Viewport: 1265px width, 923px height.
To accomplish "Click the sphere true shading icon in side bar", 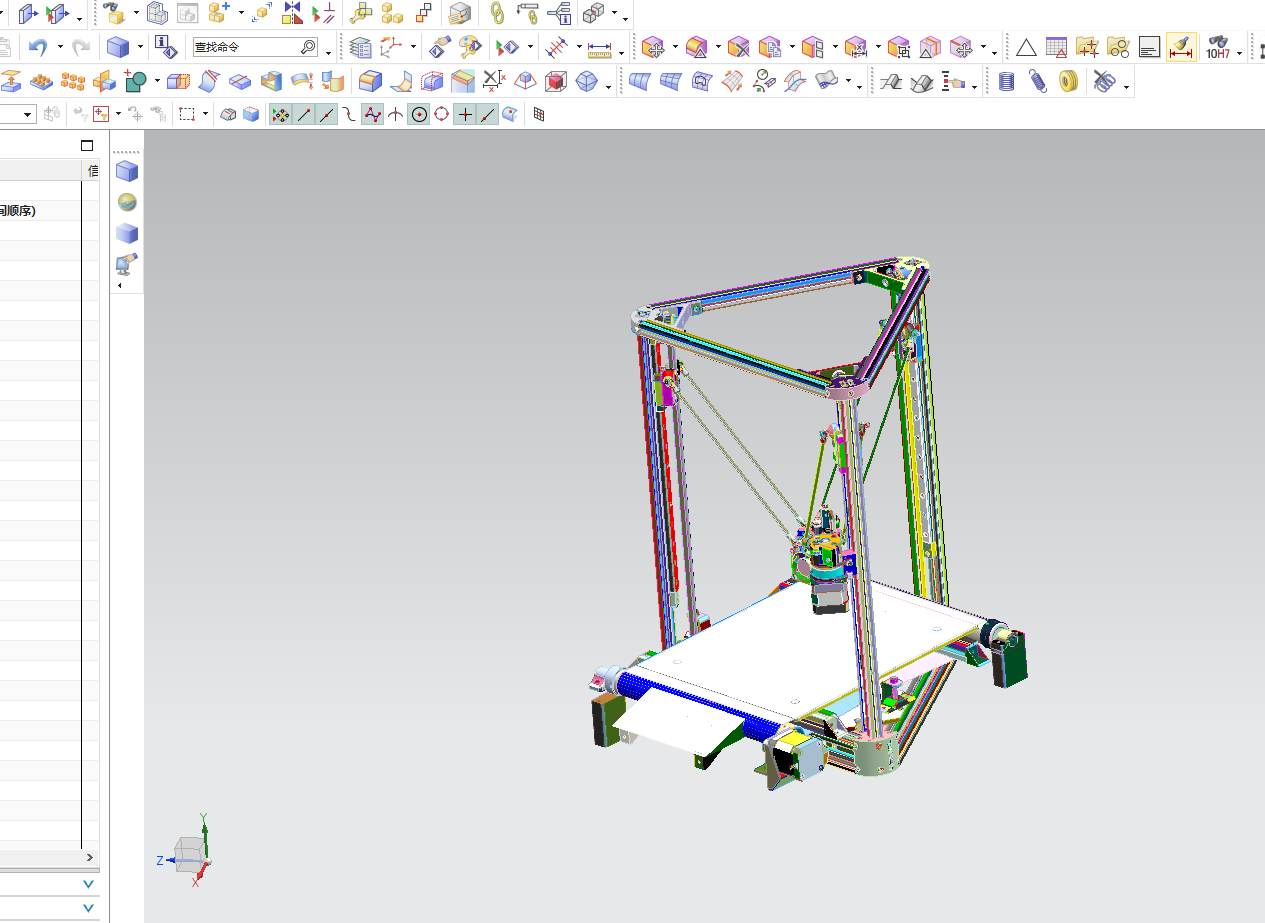I will pos(126,202).
